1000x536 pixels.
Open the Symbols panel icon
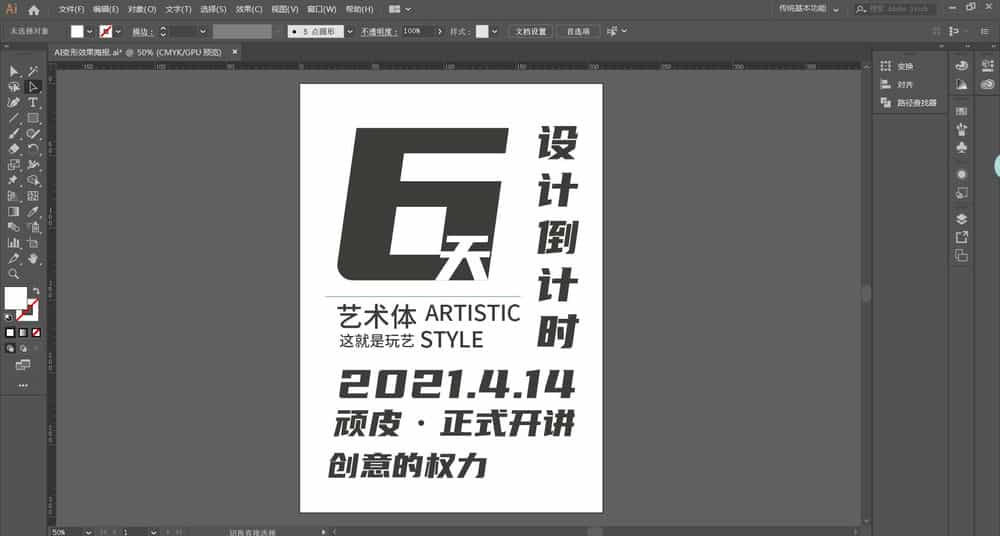pyautogui.click(x=962, y=147)
